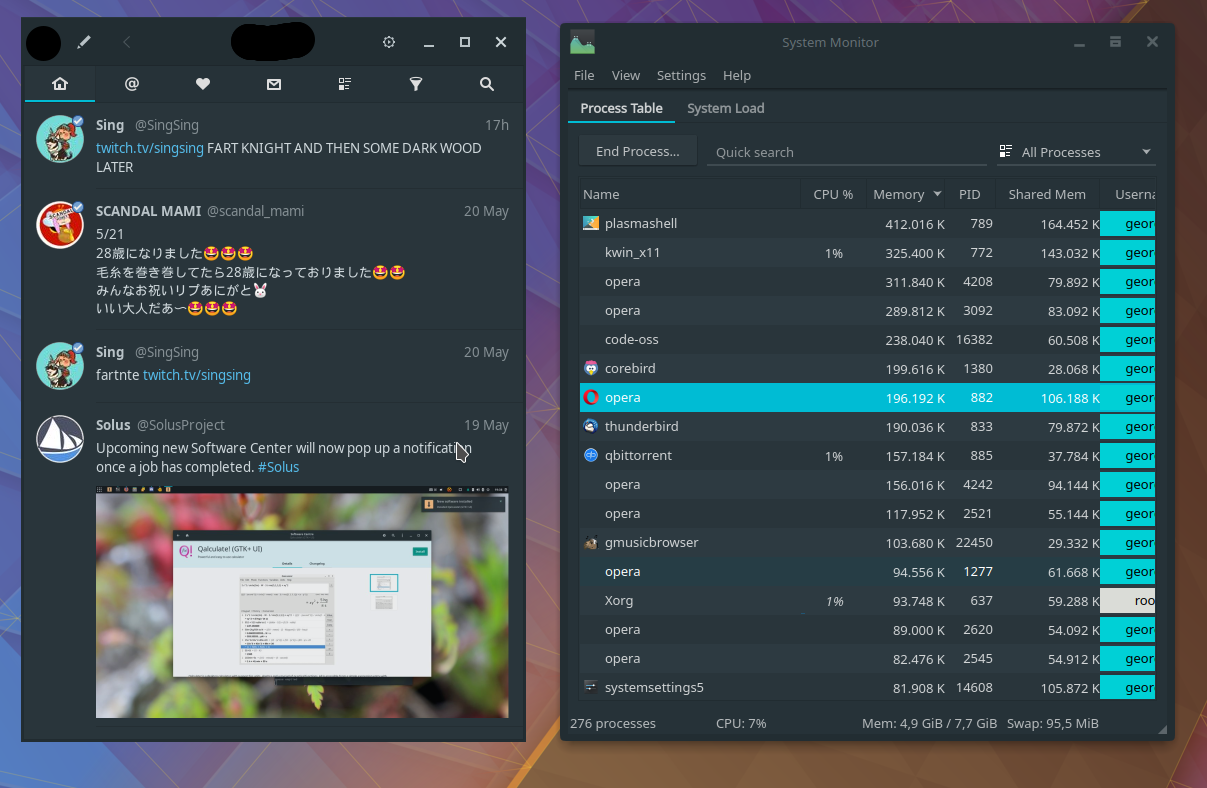
Task: Click the 20 May timestamp on SCANDAL MAMI tweet
Action: (x=486, y=211)
